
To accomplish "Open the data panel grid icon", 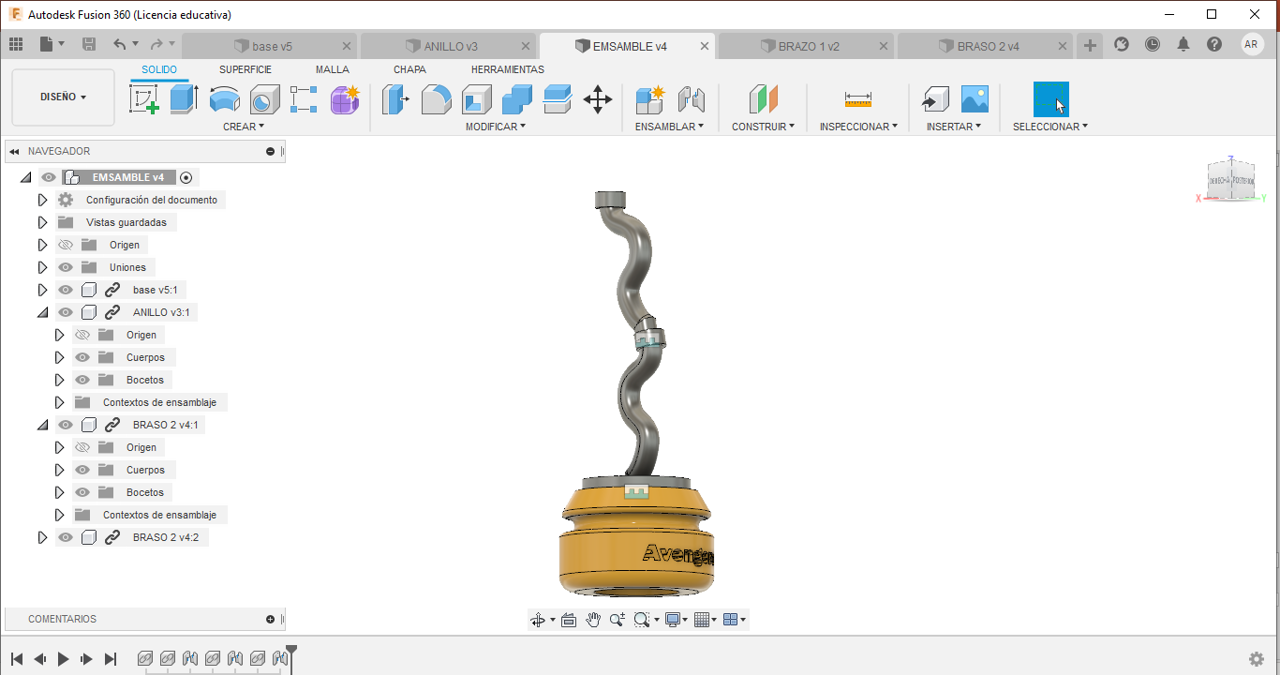I will tap(16, 44).
